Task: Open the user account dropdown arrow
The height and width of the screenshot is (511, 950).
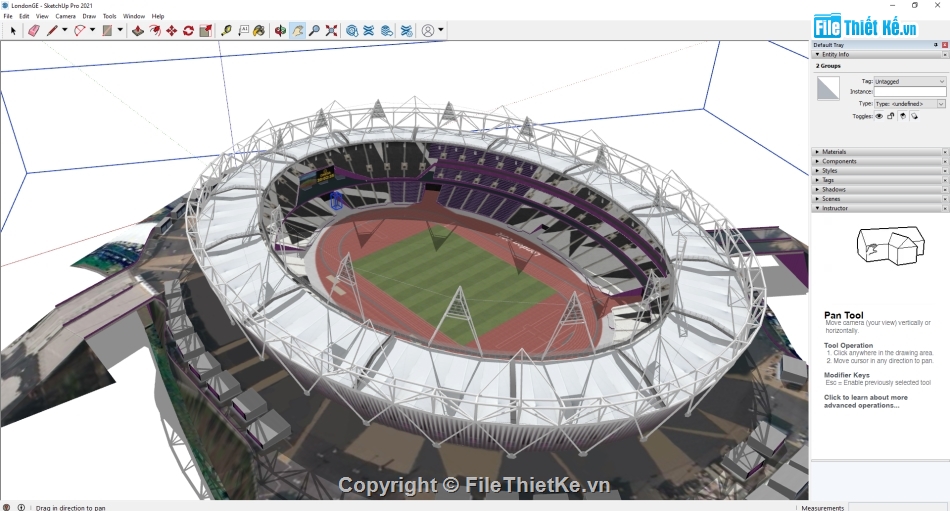Action: 440,30
